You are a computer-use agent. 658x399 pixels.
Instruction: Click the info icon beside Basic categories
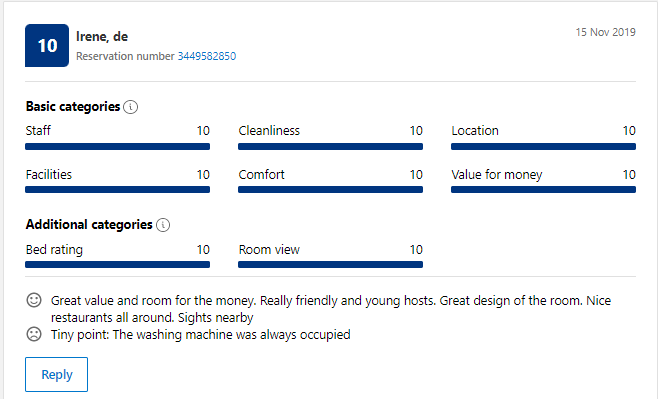click(131, 107)
